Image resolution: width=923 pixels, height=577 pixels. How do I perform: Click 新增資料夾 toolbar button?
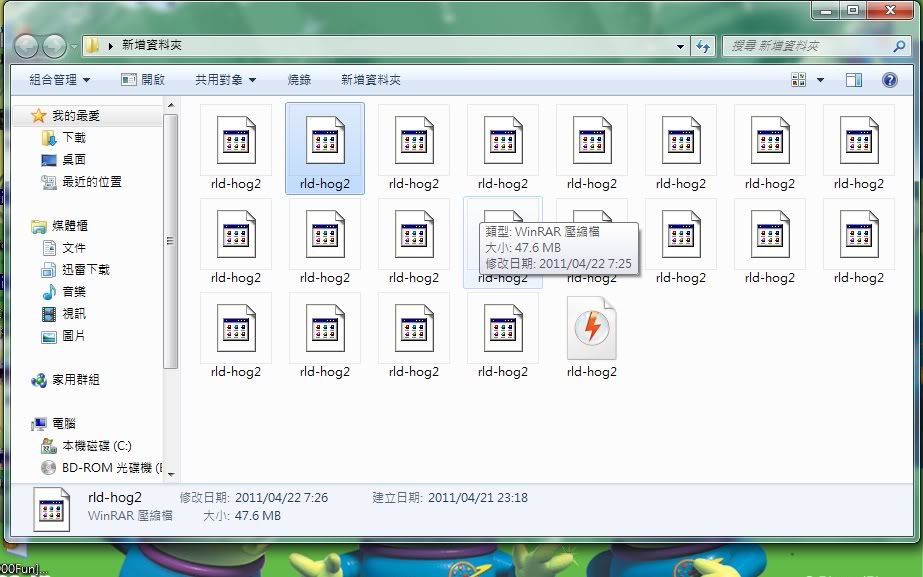click(370, 80)
